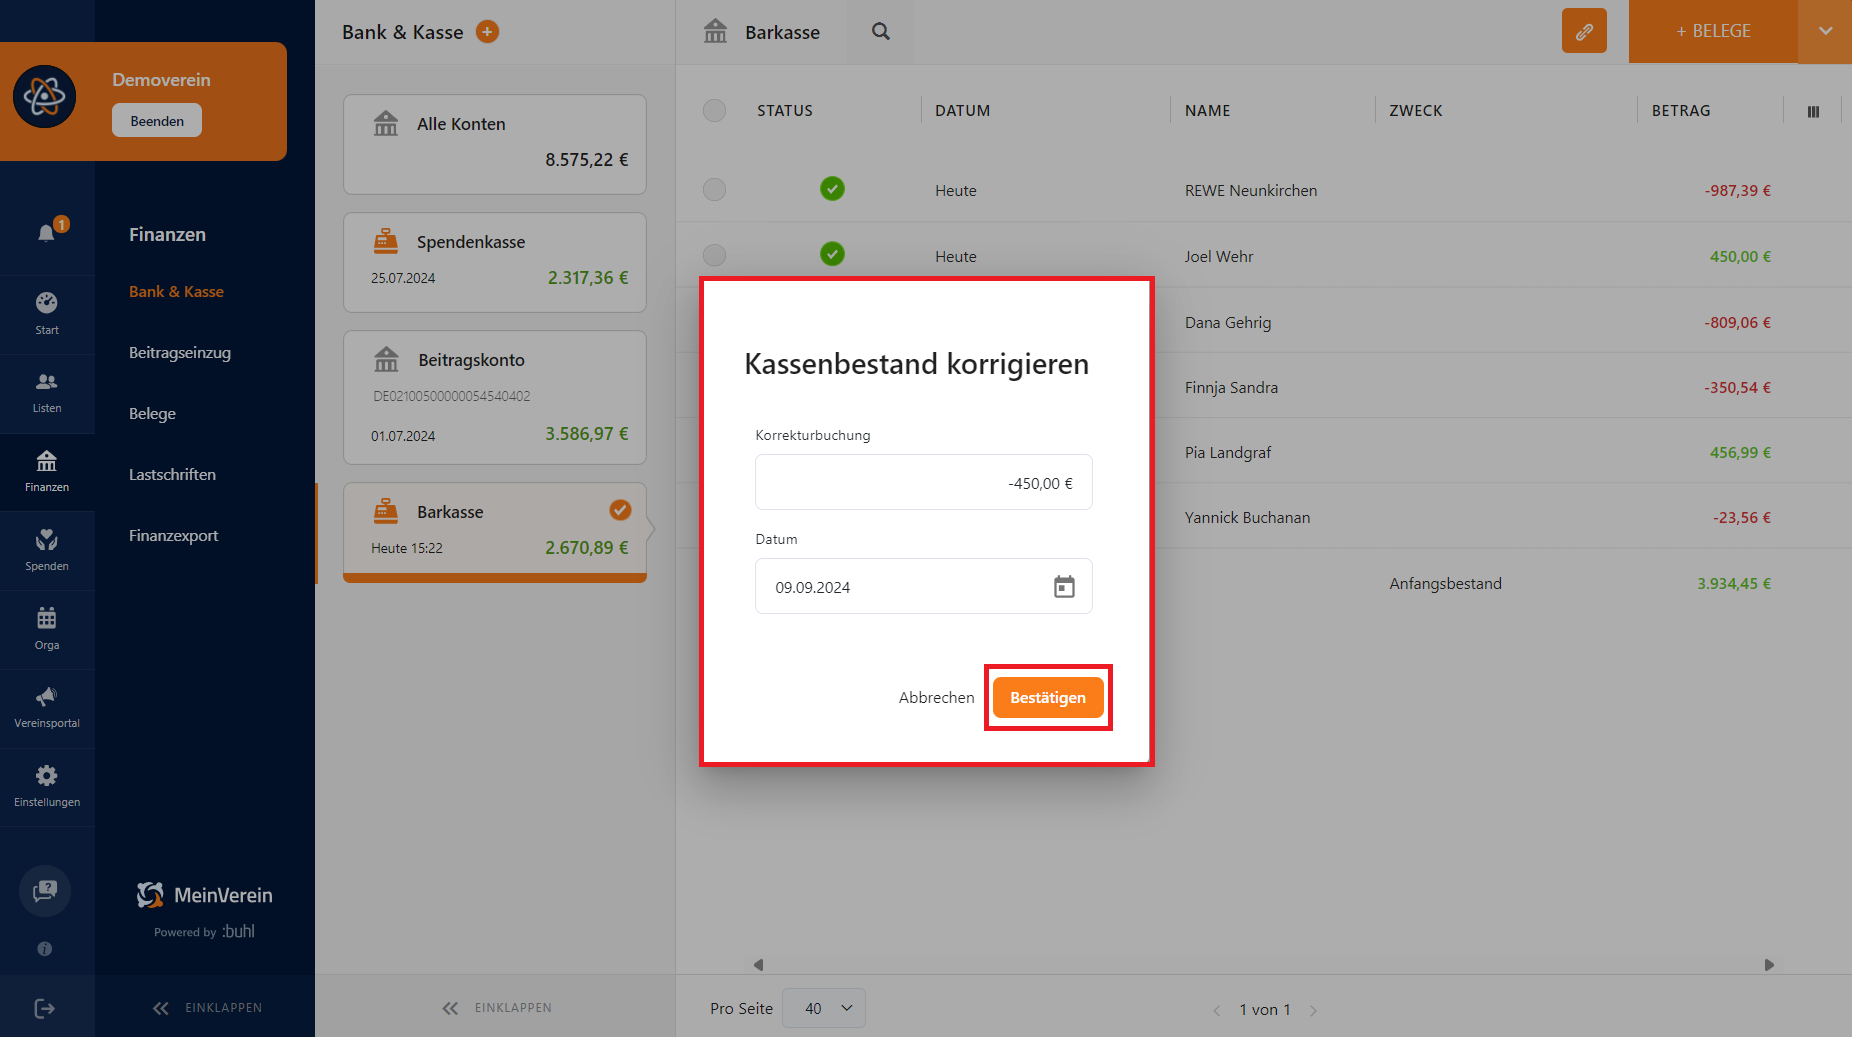Open the Yannick Buchanan entry
Viewport: 1852px width, 1037px height.
1247,518
